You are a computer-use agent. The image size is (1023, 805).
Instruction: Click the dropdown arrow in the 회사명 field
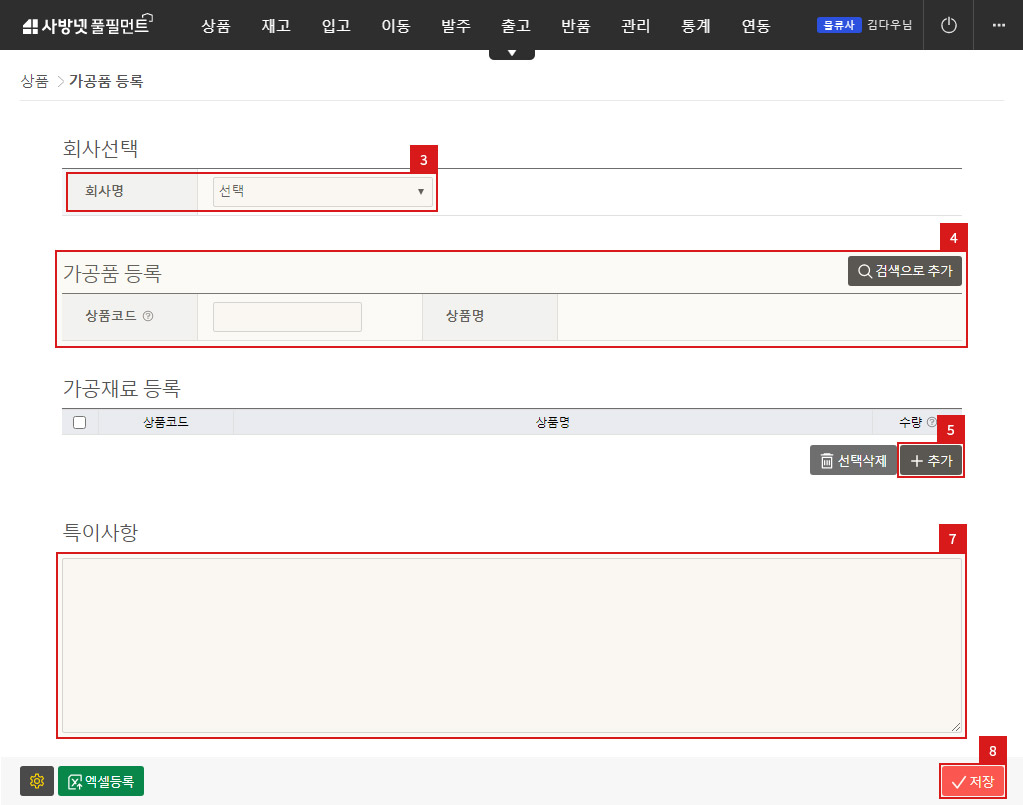pos(421,190)
